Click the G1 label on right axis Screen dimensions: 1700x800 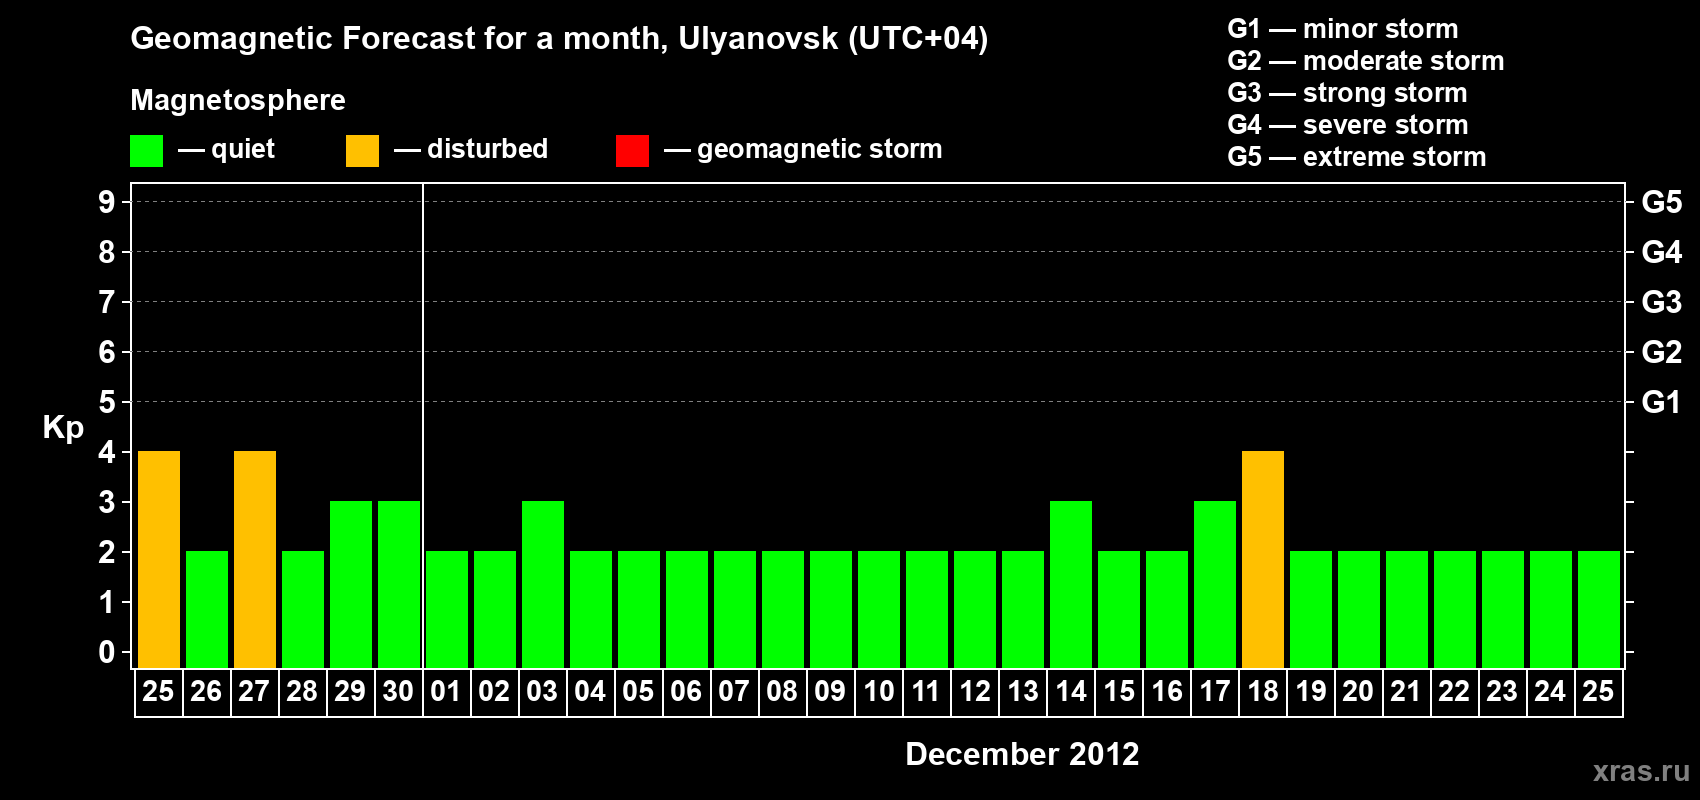[1662, 402]
